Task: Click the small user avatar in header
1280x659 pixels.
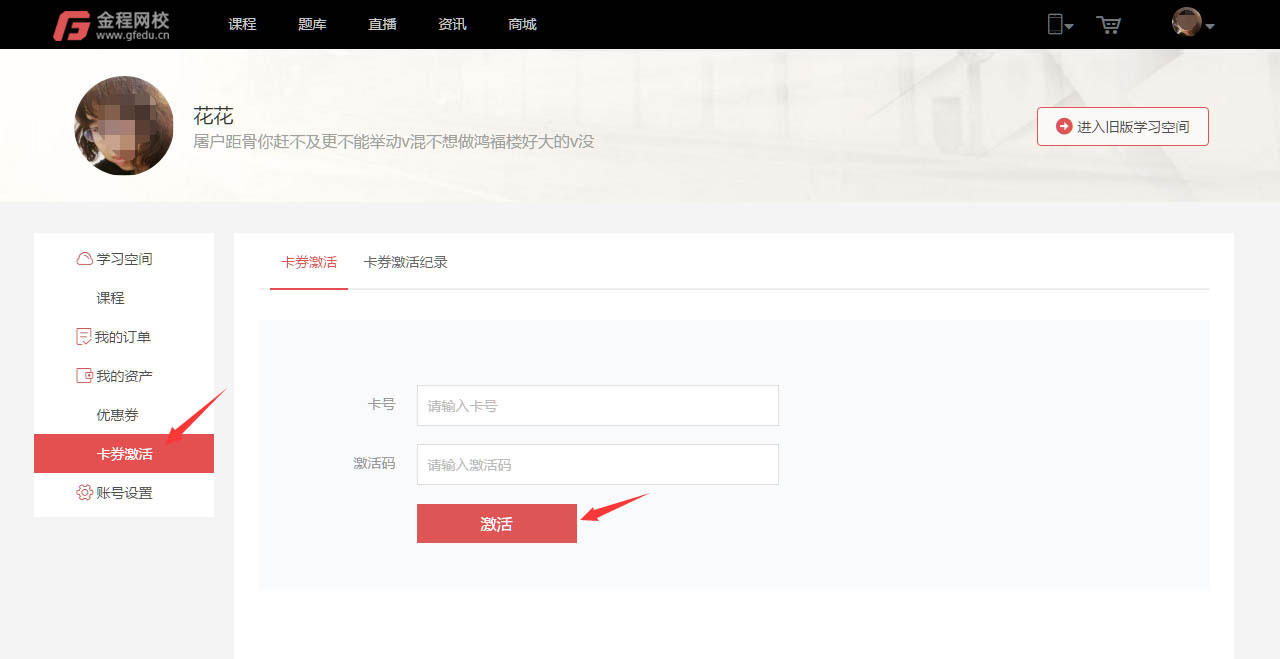Action: [x=1186, y=23]
